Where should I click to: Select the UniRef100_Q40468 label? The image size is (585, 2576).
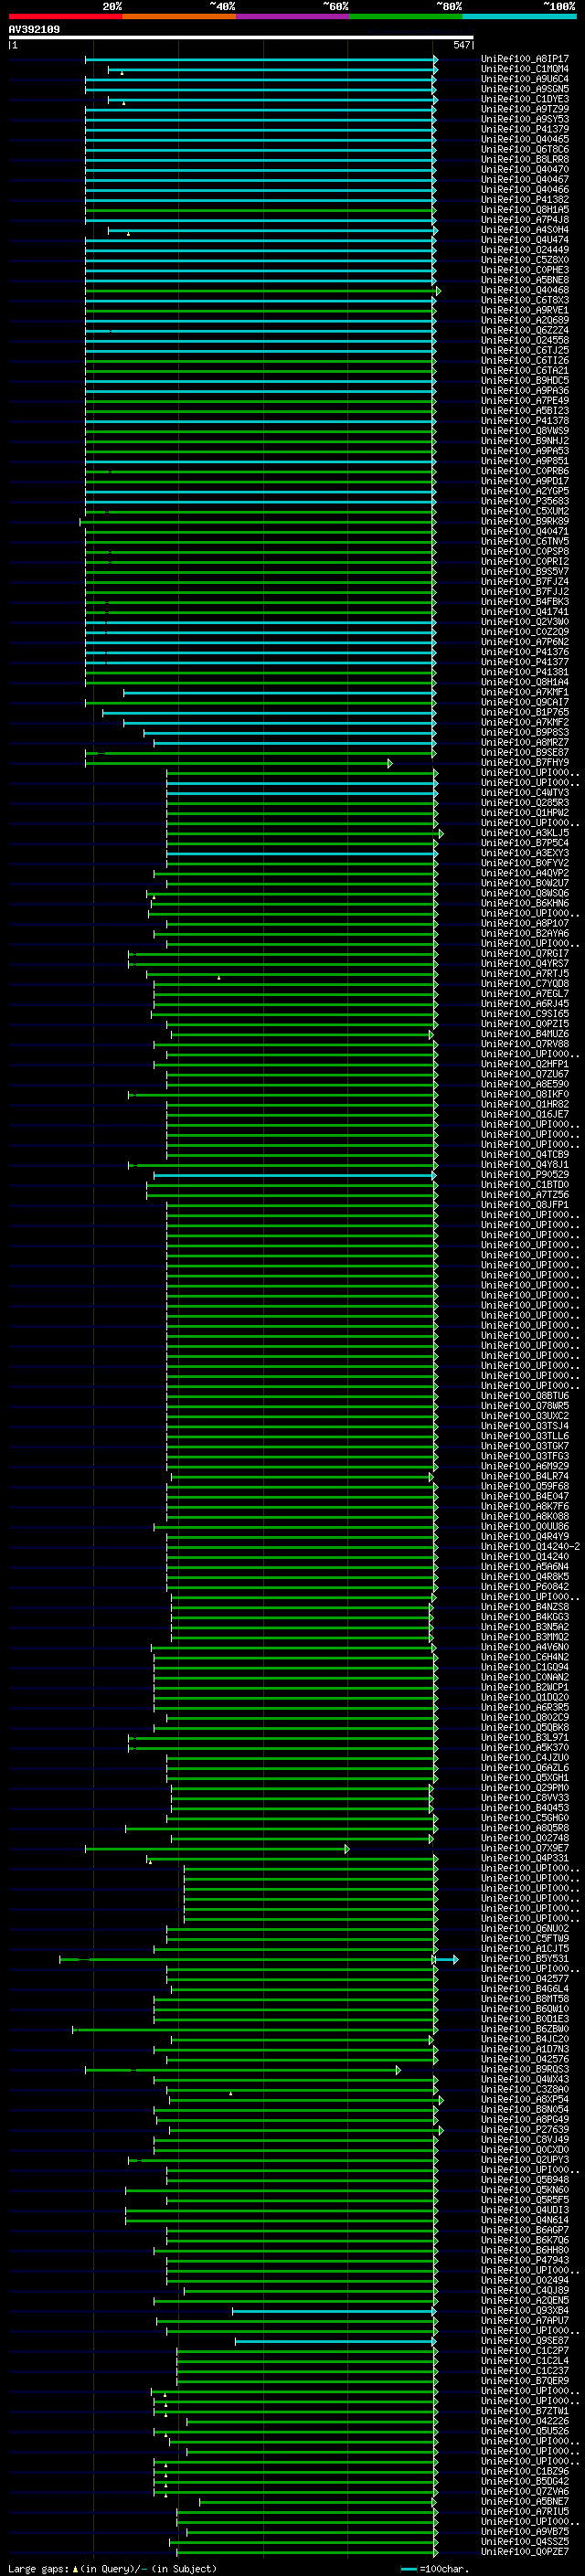(x=525, y=290)
